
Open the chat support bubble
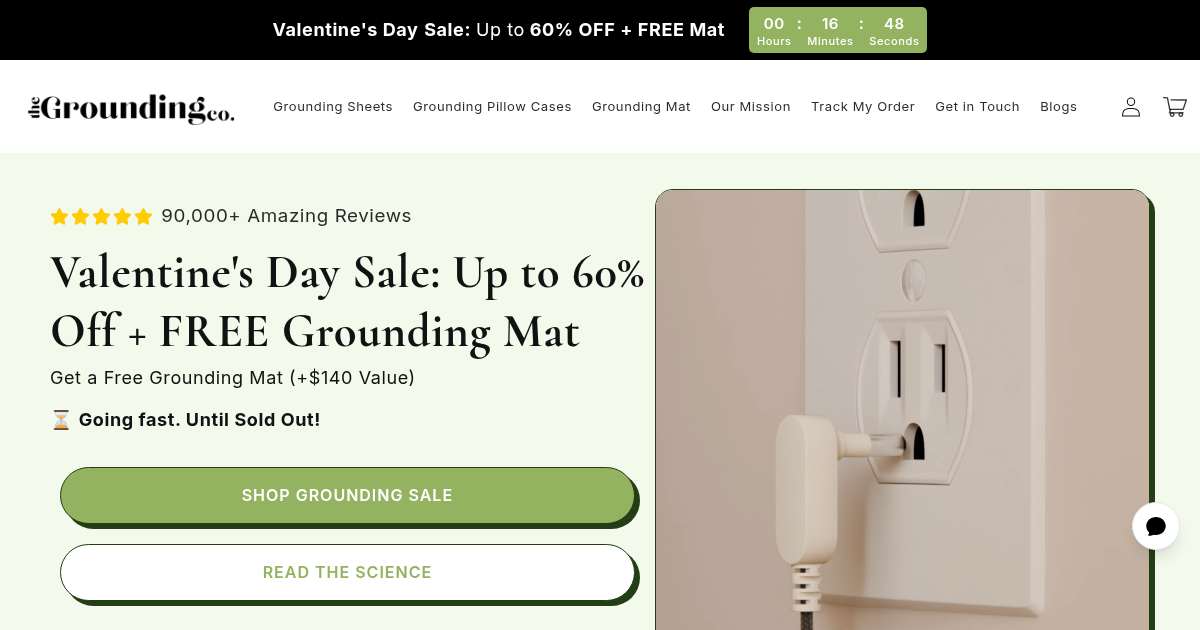pos(1155,526)
